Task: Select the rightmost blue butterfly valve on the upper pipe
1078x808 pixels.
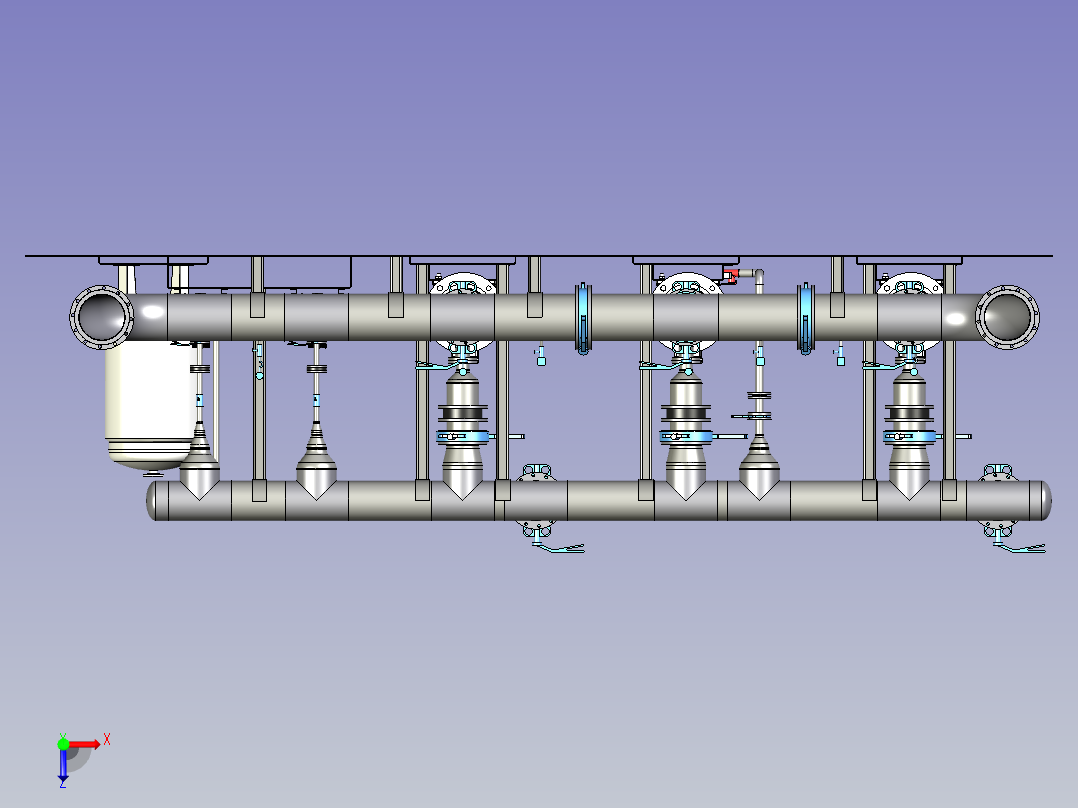Action: 806,318
